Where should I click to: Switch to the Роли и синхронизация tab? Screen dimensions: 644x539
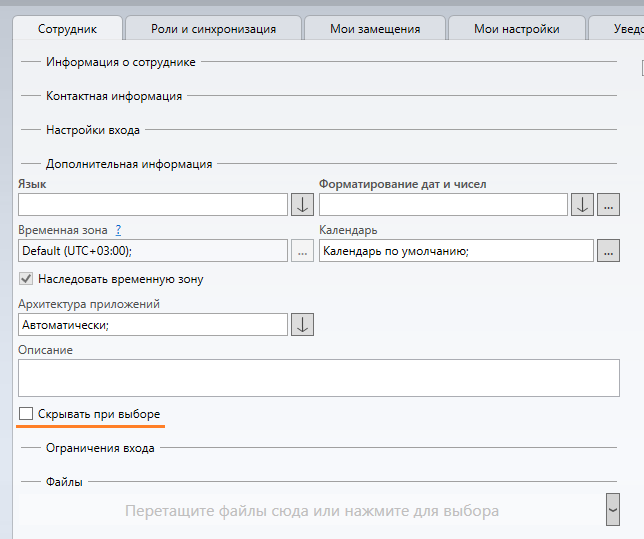tap(213, 29)
